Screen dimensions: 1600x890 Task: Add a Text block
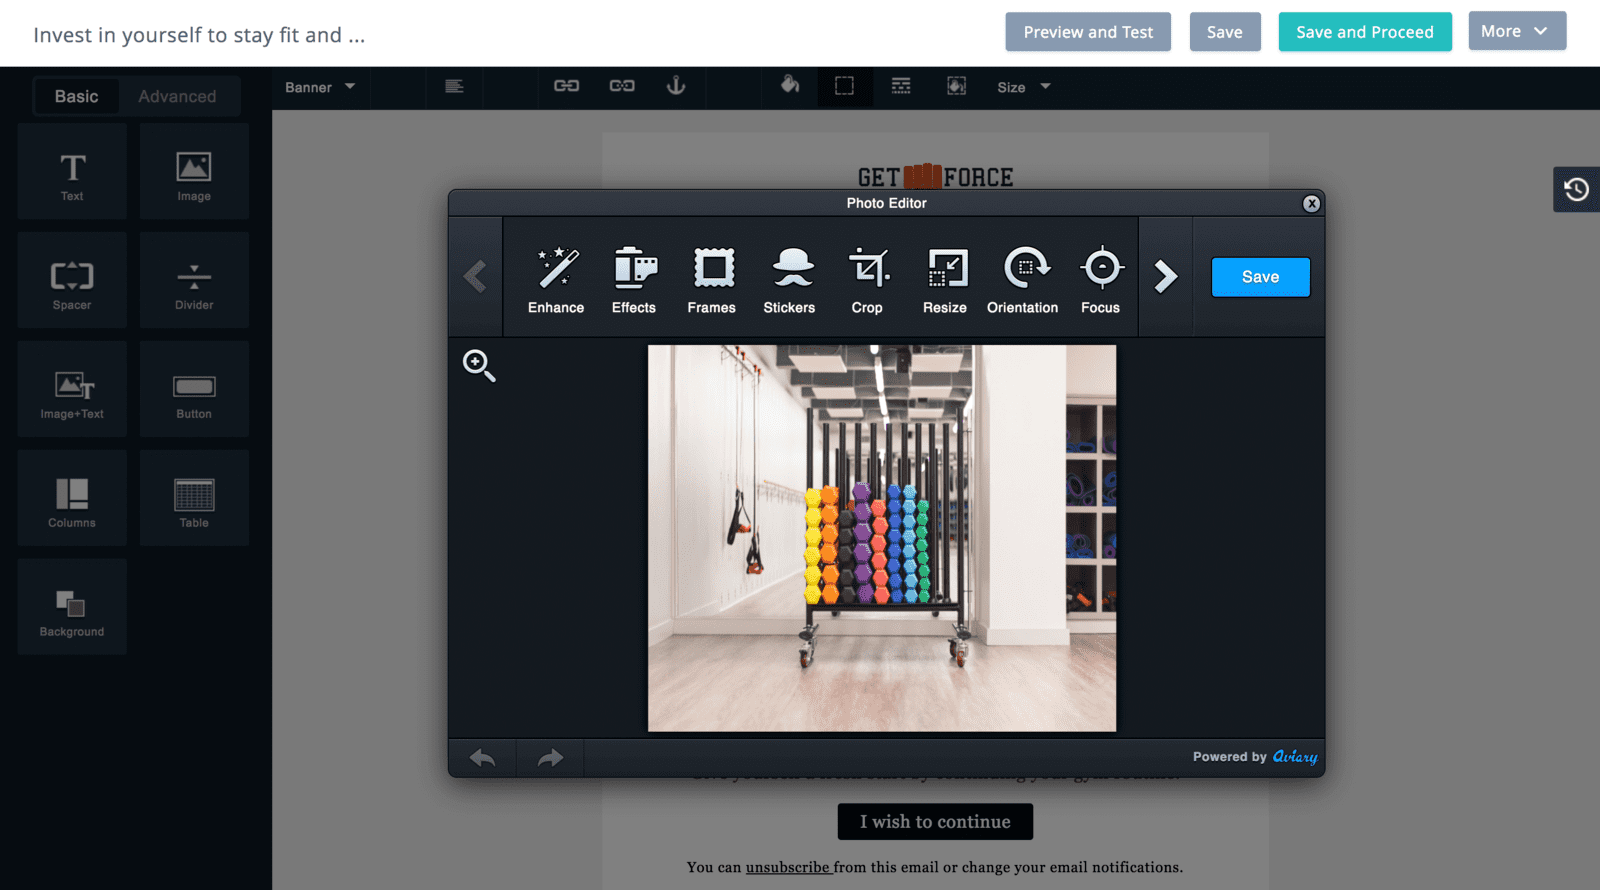pyautogui.click(x=72, y=172)
